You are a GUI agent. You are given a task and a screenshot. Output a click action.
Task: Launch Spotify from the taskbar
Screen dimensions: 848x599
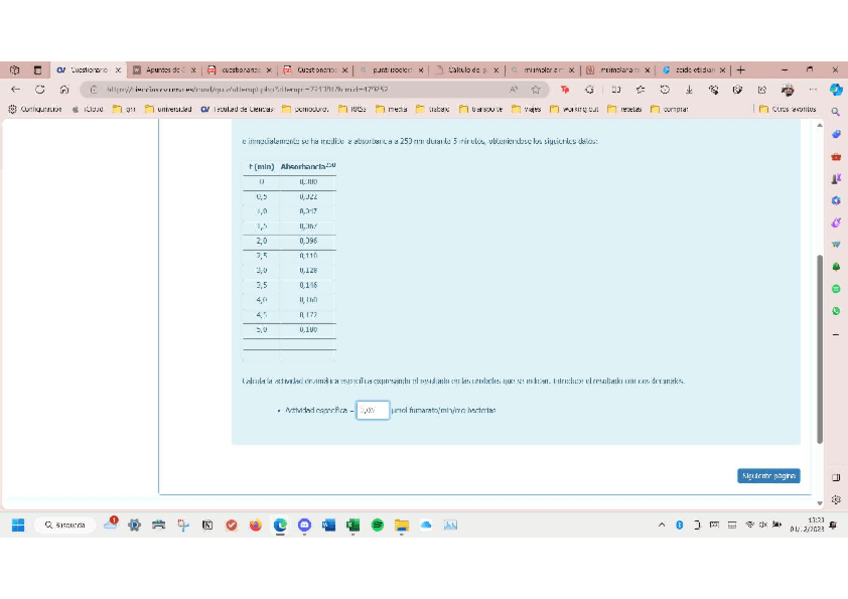(378, 525)
